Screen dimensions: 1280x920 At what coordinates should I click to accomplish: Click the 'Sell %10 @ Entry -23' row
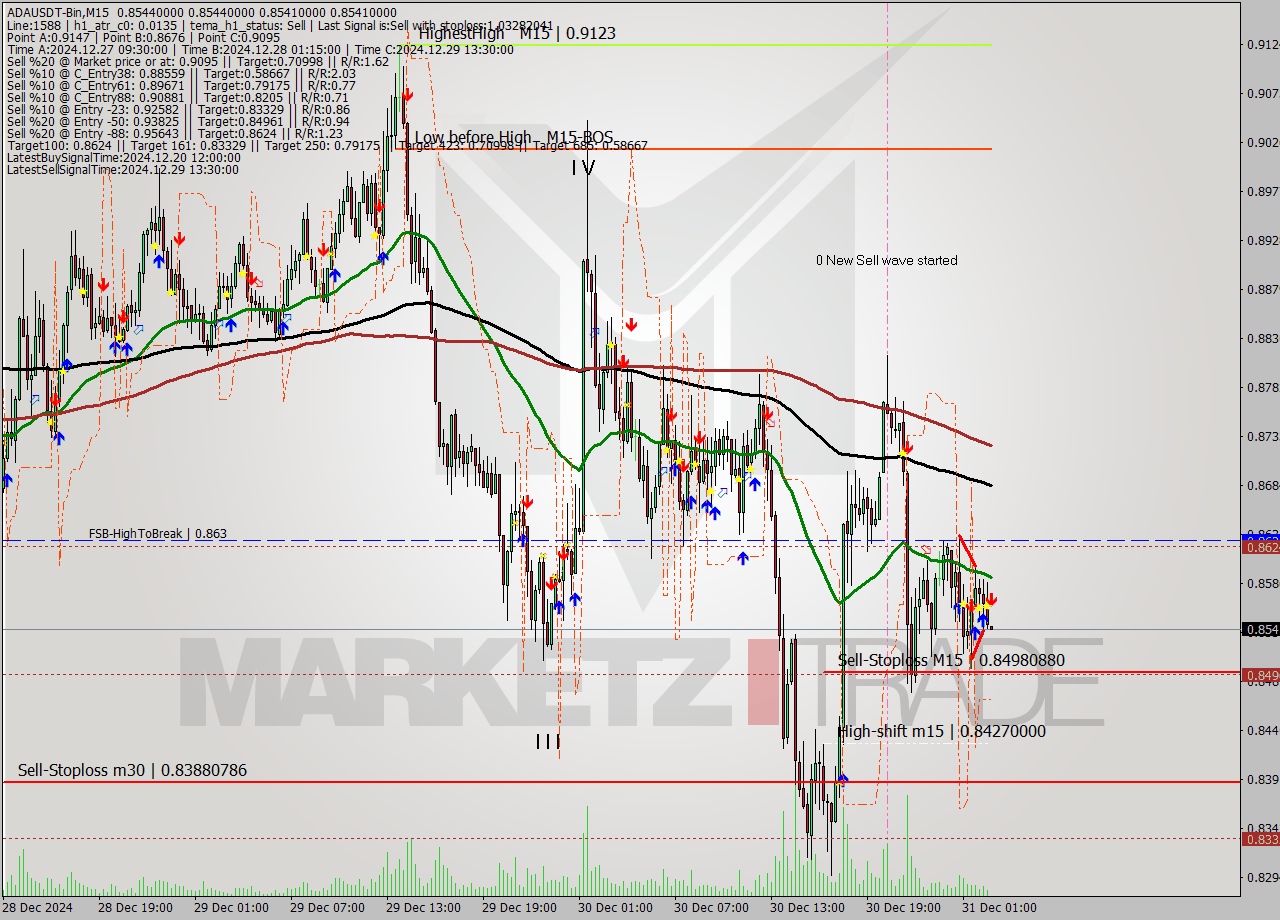click(x=177, y=109)
